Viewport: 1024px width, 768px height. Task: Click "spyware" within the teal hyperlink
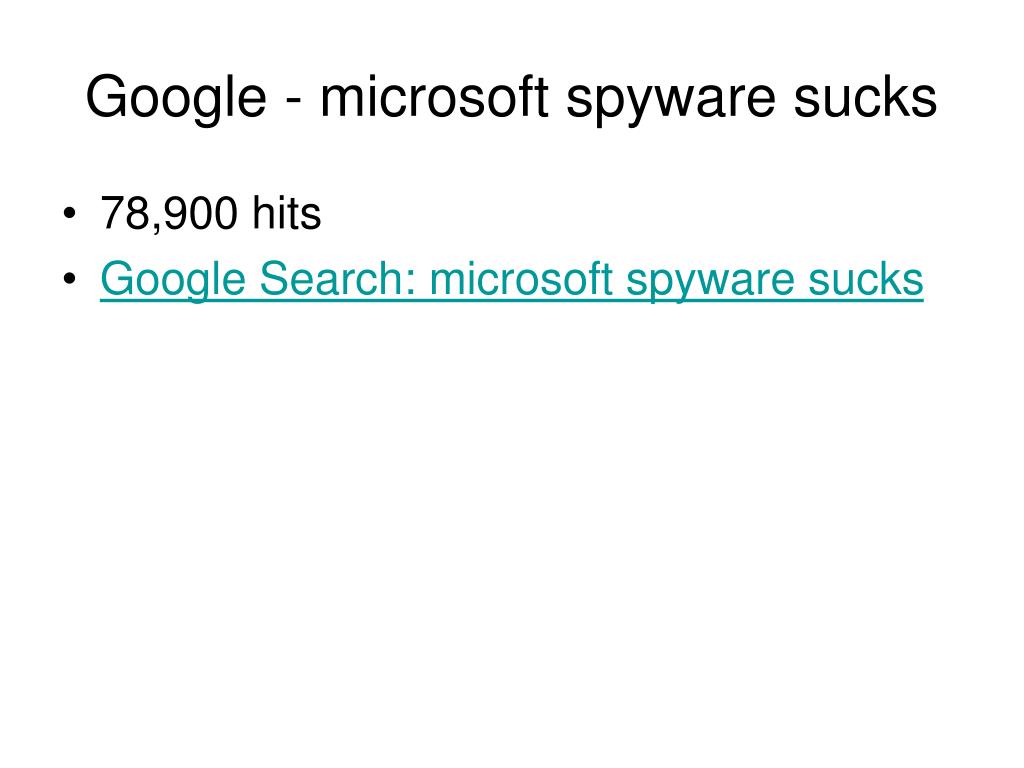711,282
